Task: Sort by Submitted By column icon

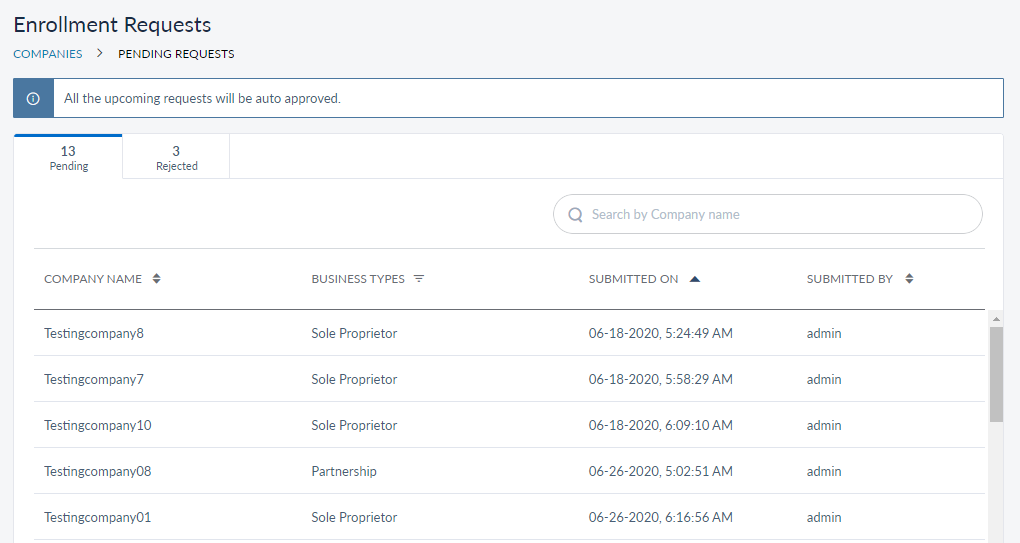Action: tap(909, 279)
